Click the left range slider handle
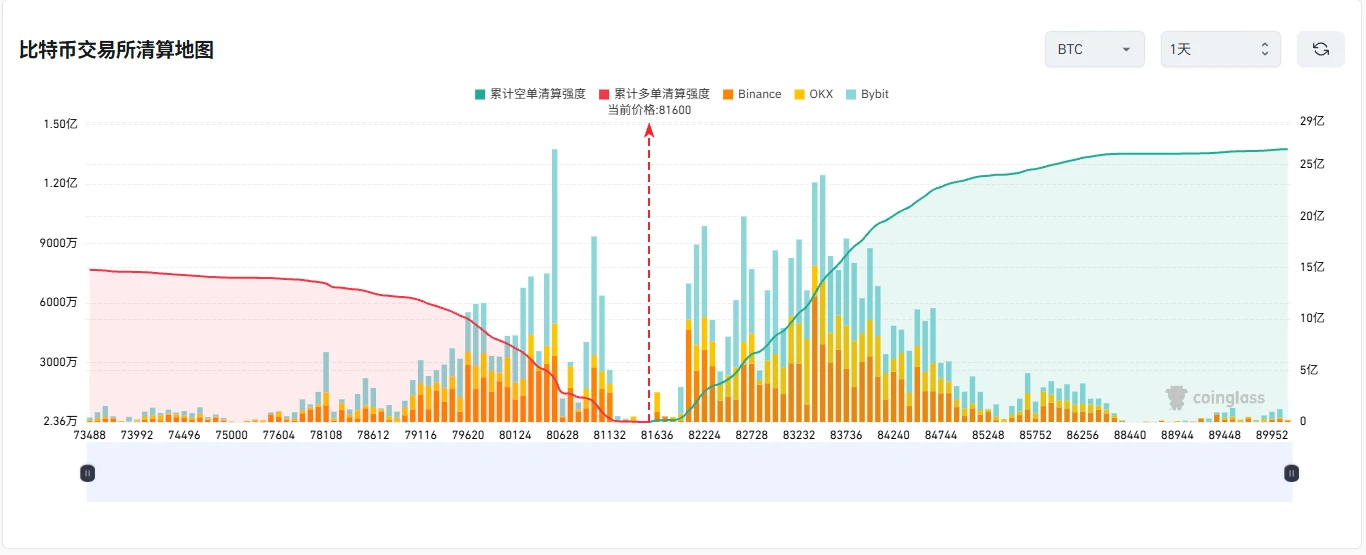Viewport: 1366px width, 555px height. (x=87, y=473)
